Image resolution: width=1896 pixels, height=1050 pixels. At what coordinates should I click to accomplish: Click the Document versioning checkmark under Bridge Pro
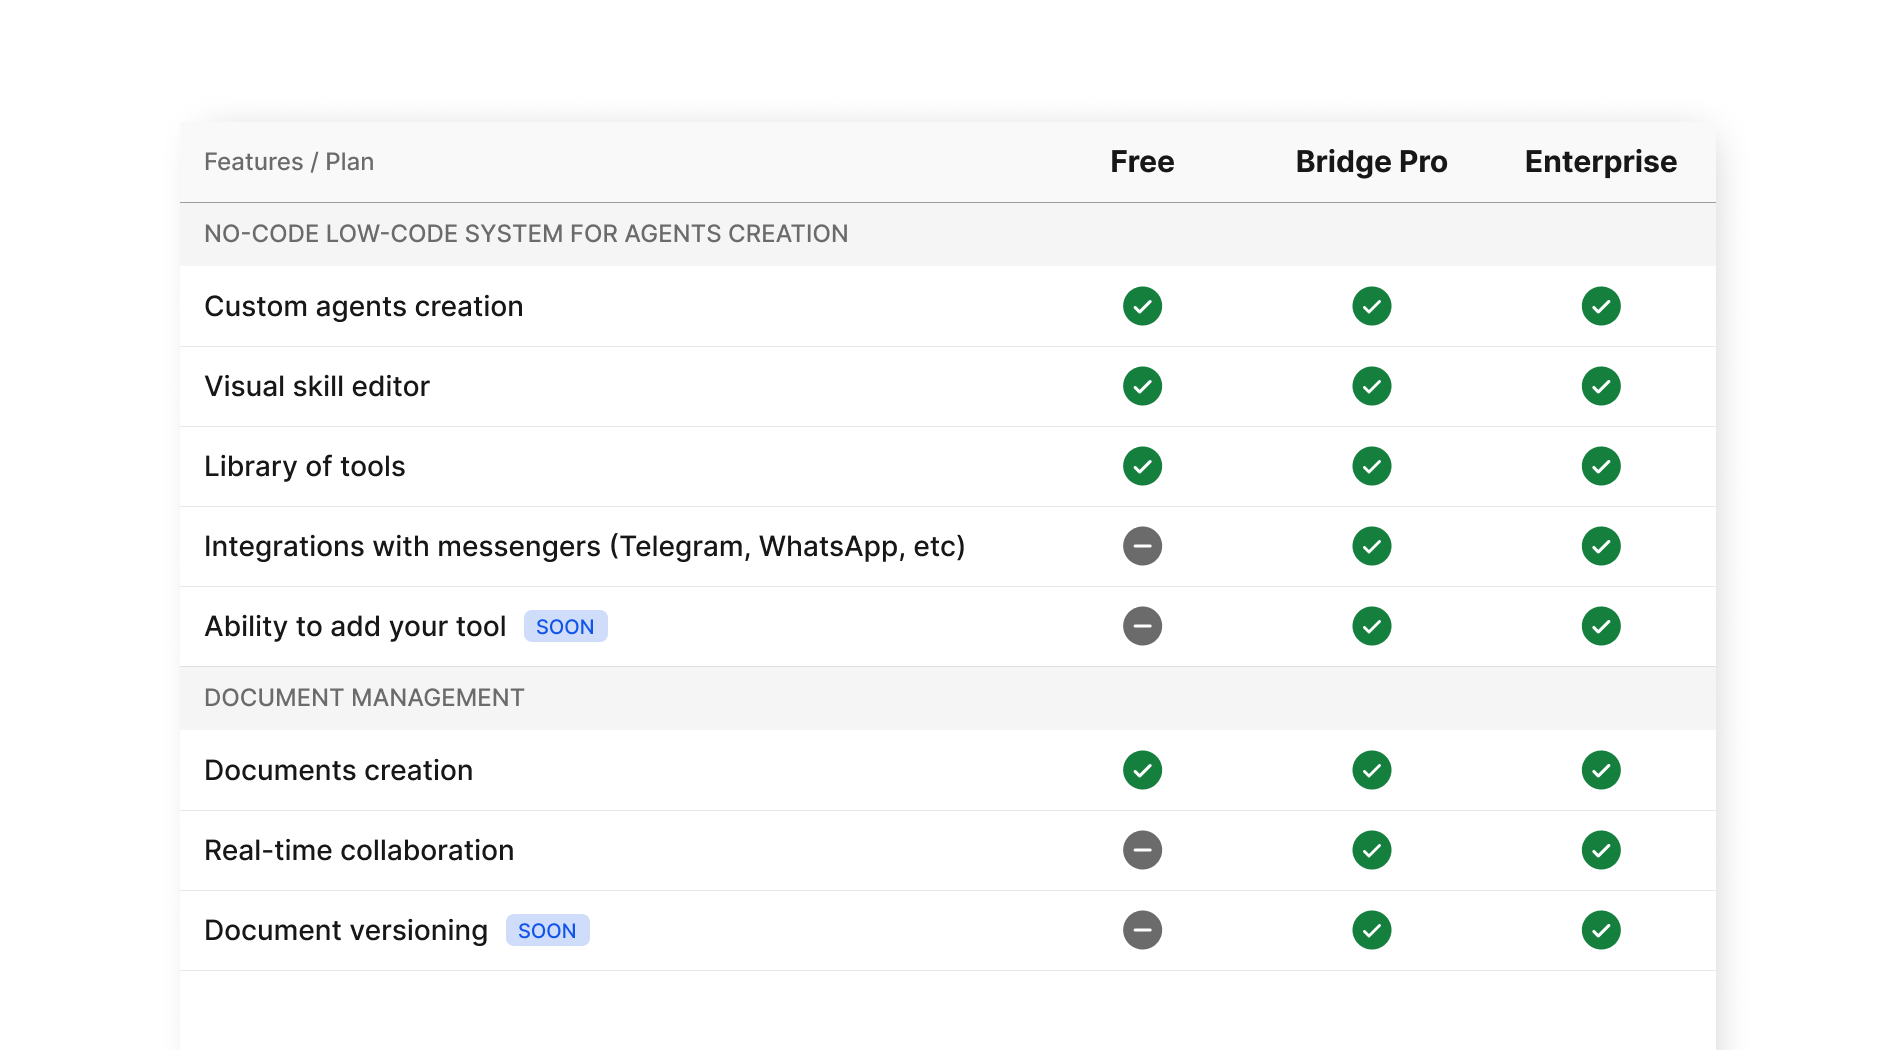click(1371, 930)
